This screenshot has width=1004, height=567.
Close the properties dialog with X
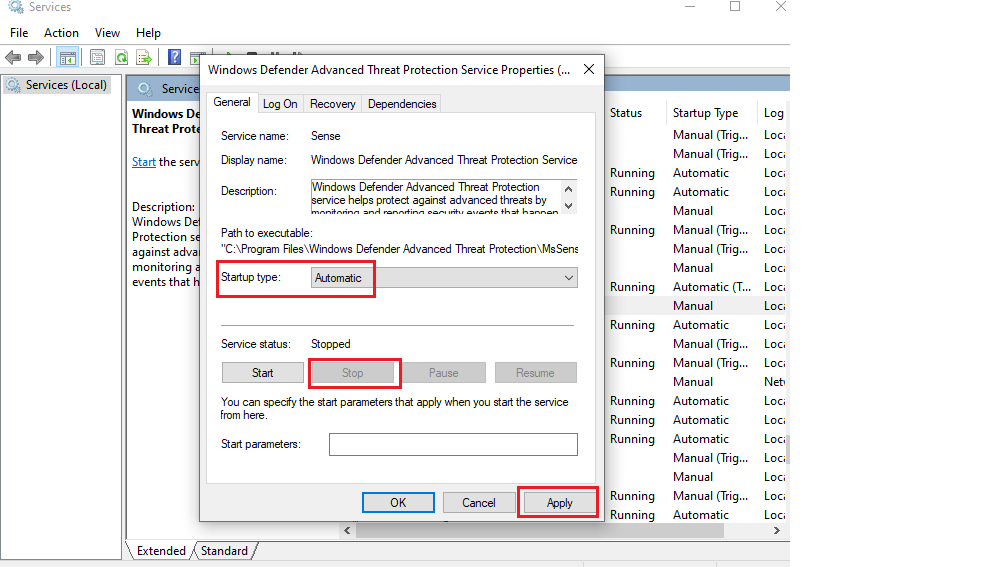(589, 69)
